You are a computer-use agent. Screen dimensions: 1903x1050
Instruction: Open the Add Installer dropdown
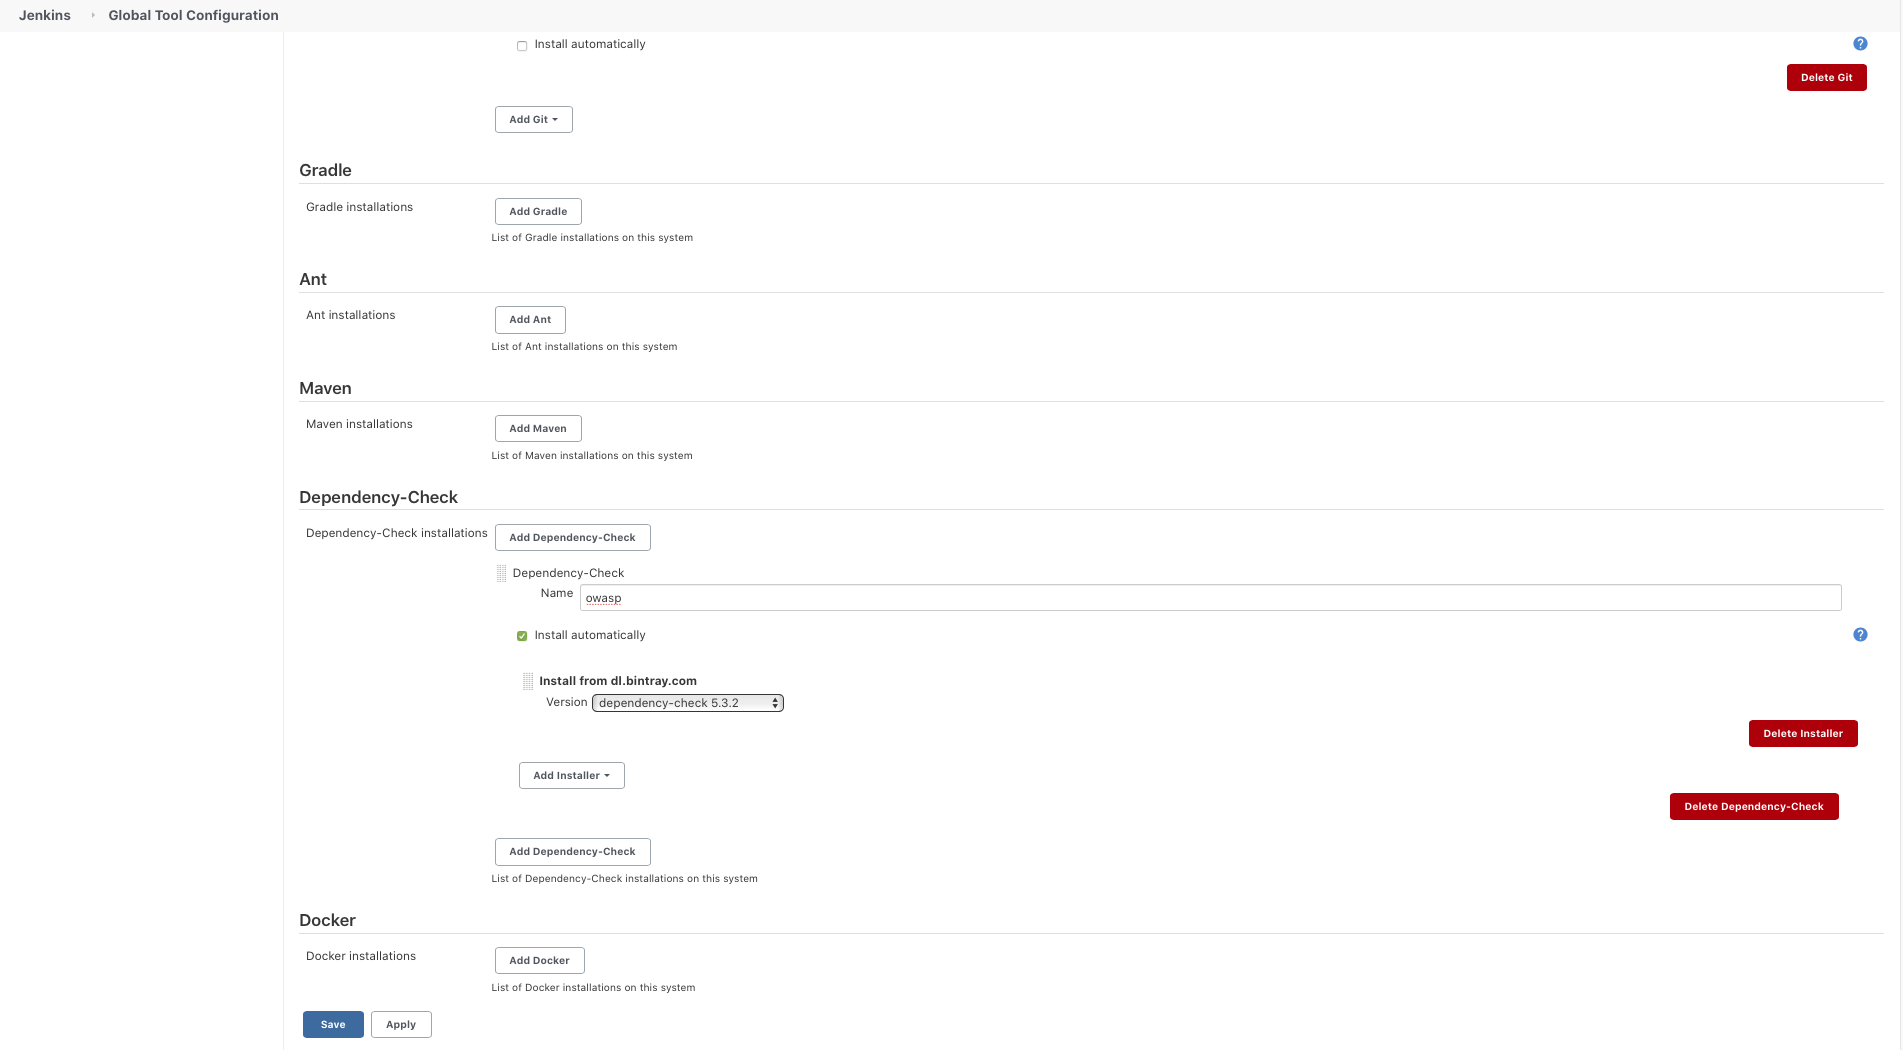(x=572, y=775)
